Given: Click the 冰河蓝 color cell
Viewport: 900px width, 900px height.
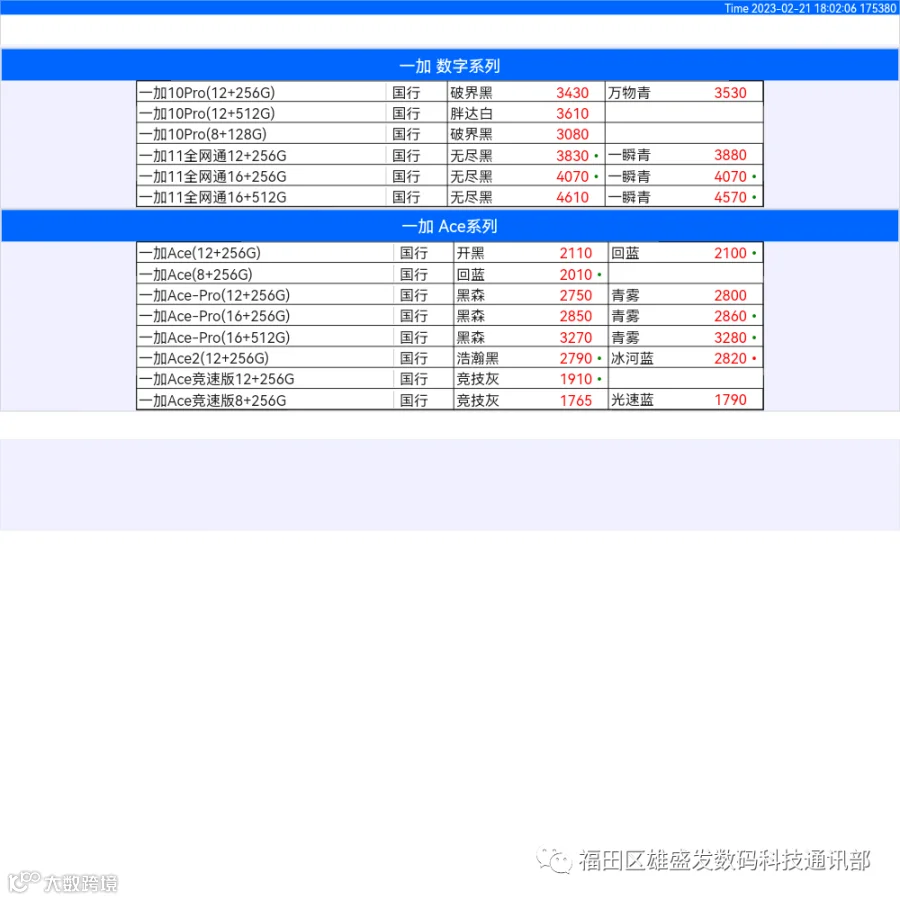Looking at the screenshot, I should click(632, 358).
